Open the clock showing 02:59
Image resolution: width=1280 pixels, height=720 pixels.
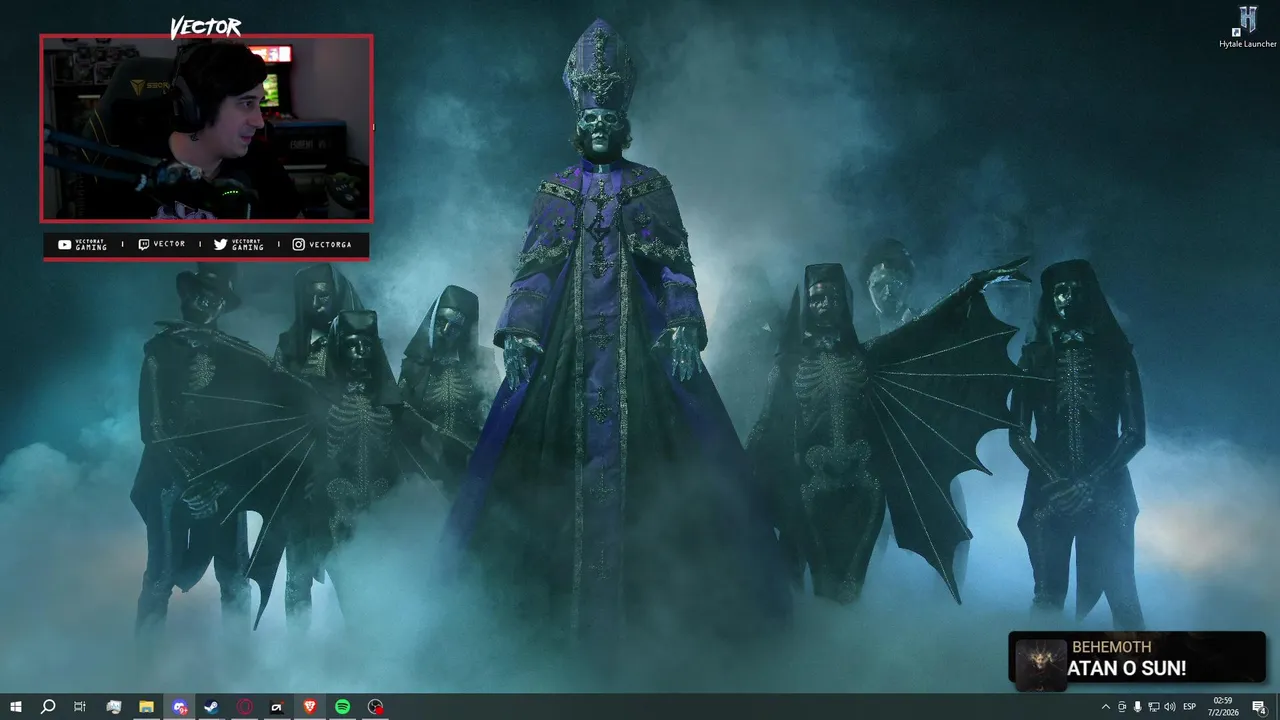(1223, 707)
